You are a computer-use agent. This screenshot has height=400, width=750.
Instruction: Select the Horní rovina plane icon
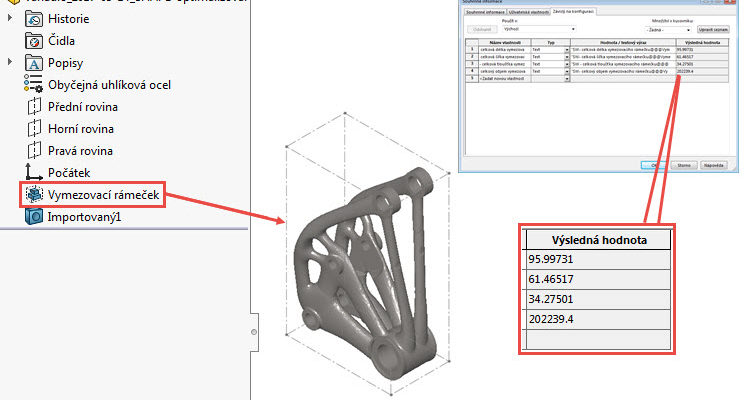[x=34, y=128]
